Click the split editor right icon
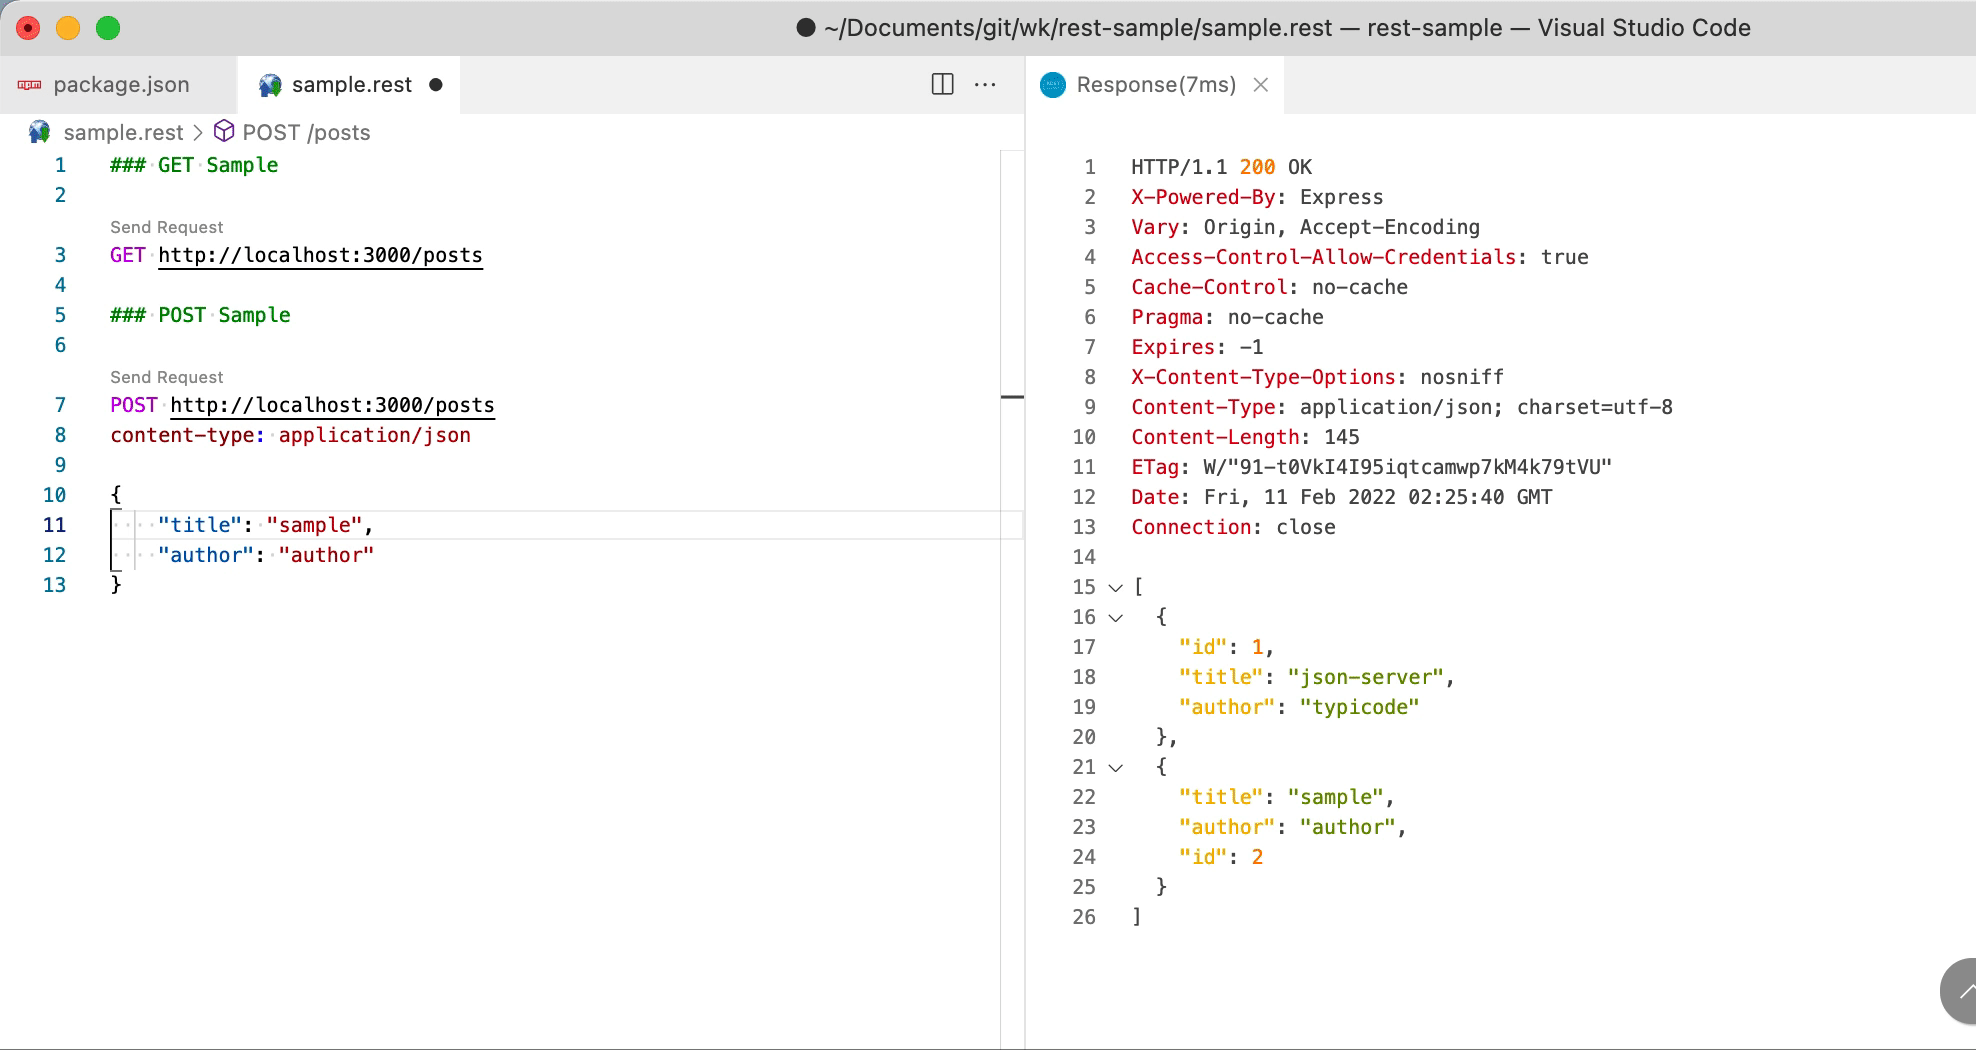This screenshot has width=1976, height=1050. point(942,84)
